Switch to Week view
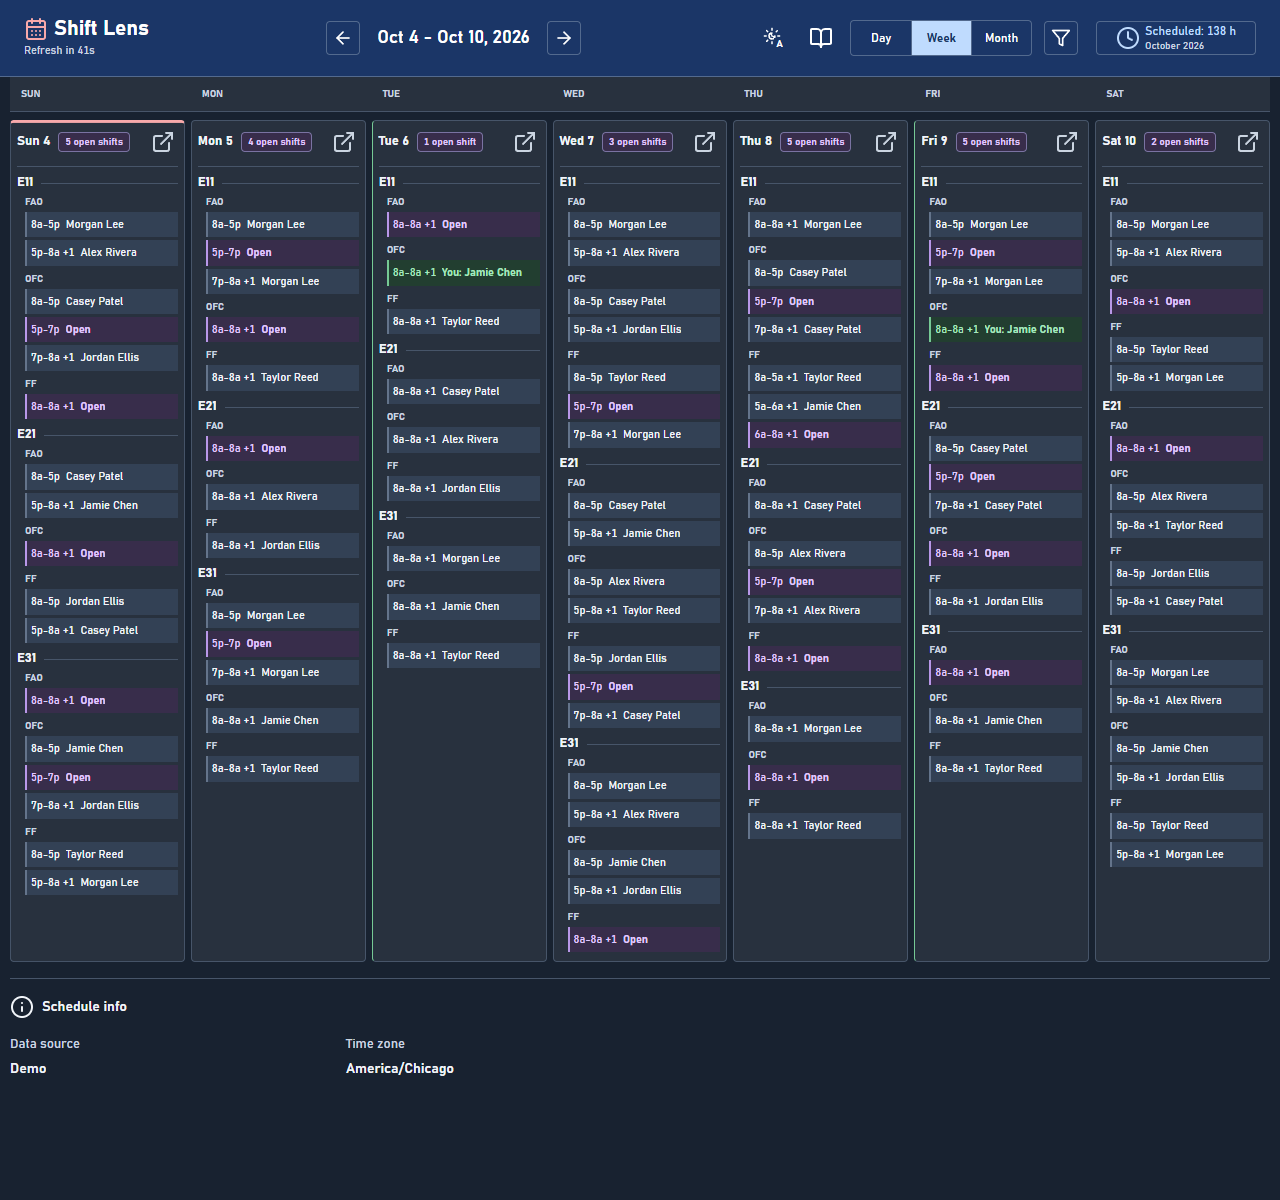The width and height of the screenshot is (1280, 1200). coord(941,38)
